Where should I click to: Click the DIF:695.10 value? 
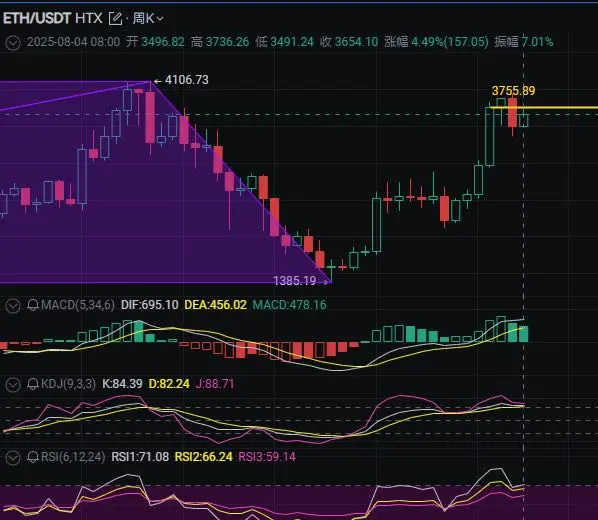(x=150, y=305)
